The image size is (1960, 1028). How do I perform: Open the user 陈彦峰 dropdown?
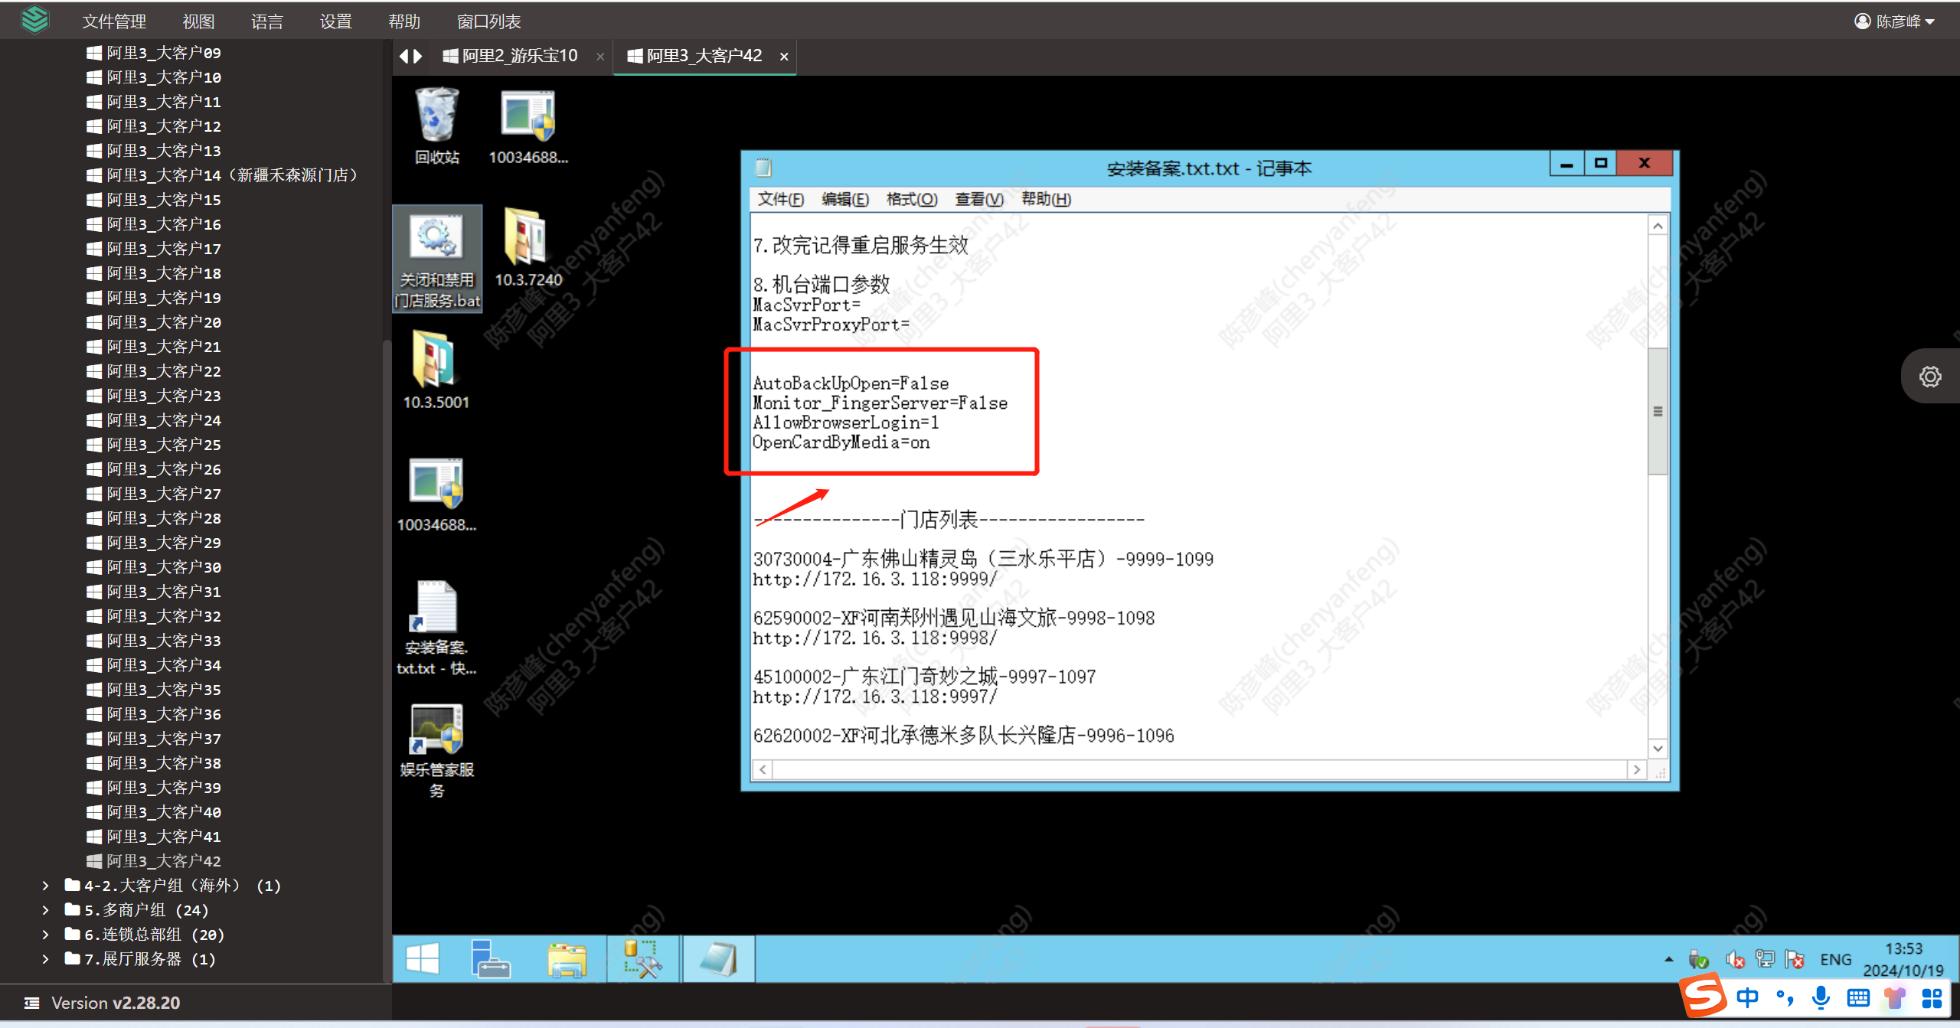coord(1894,21)
